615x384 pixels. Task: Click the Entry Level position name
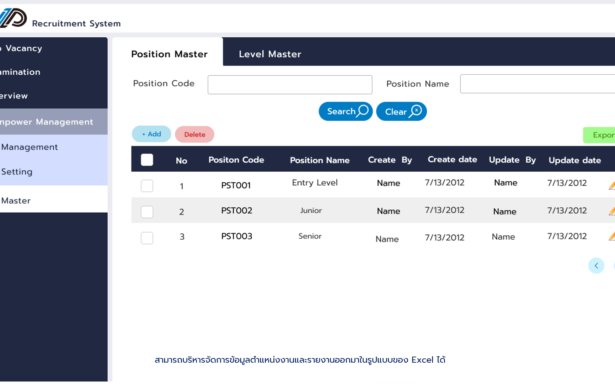315,183
